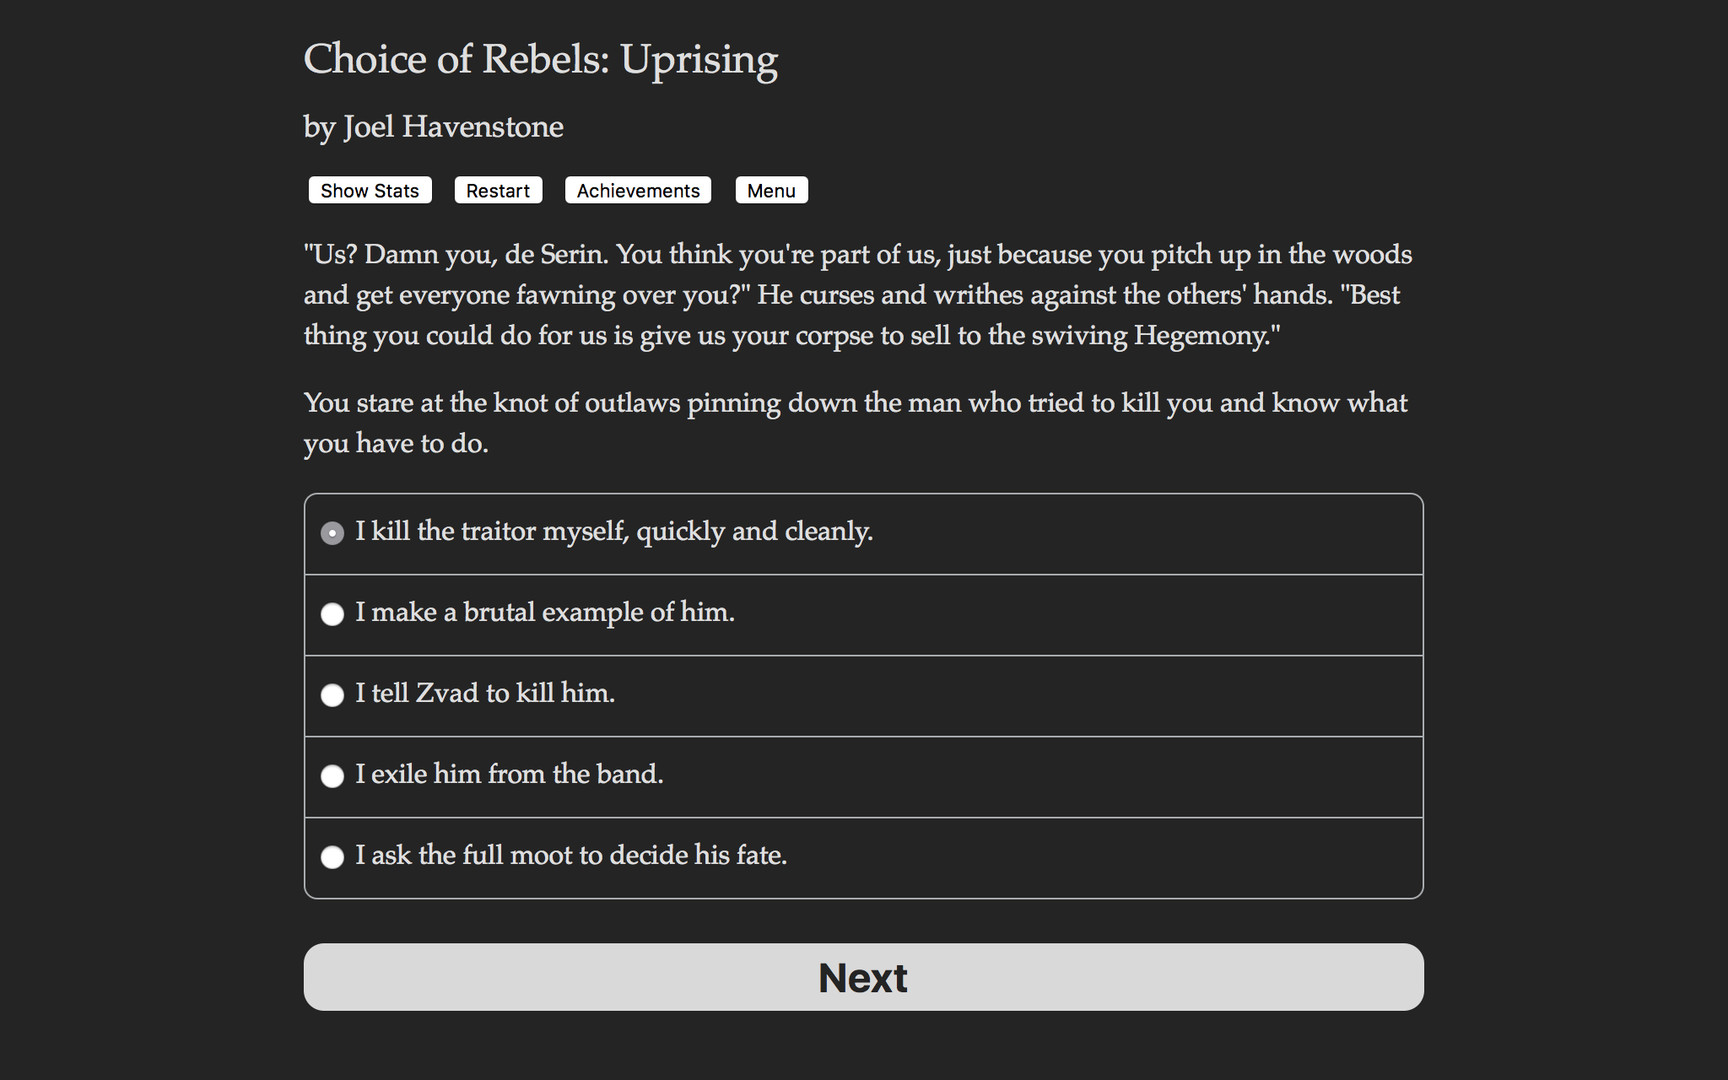Click Show Stats to check character attributes
Screen dimensions: 1728x1080
(369, 190)
